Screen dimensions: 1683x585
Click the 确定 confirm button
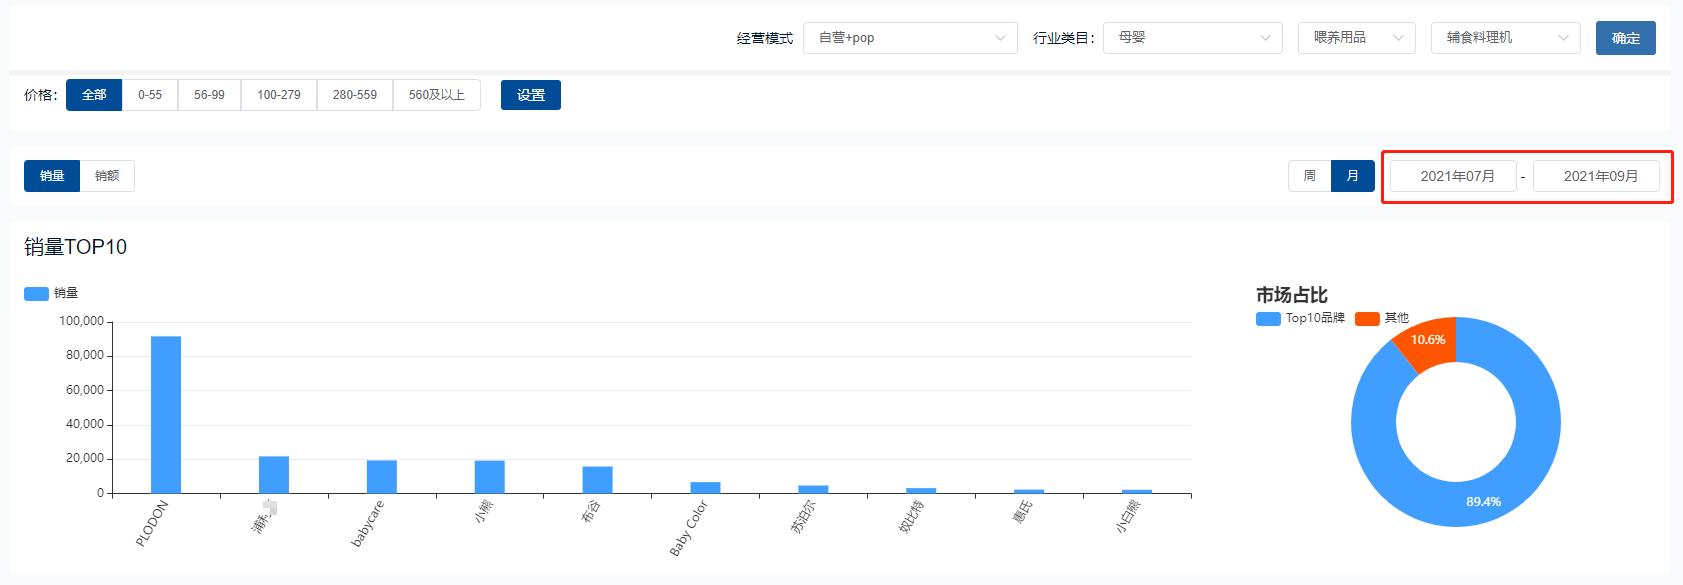pyautogui.click(x=1625, y=38)
